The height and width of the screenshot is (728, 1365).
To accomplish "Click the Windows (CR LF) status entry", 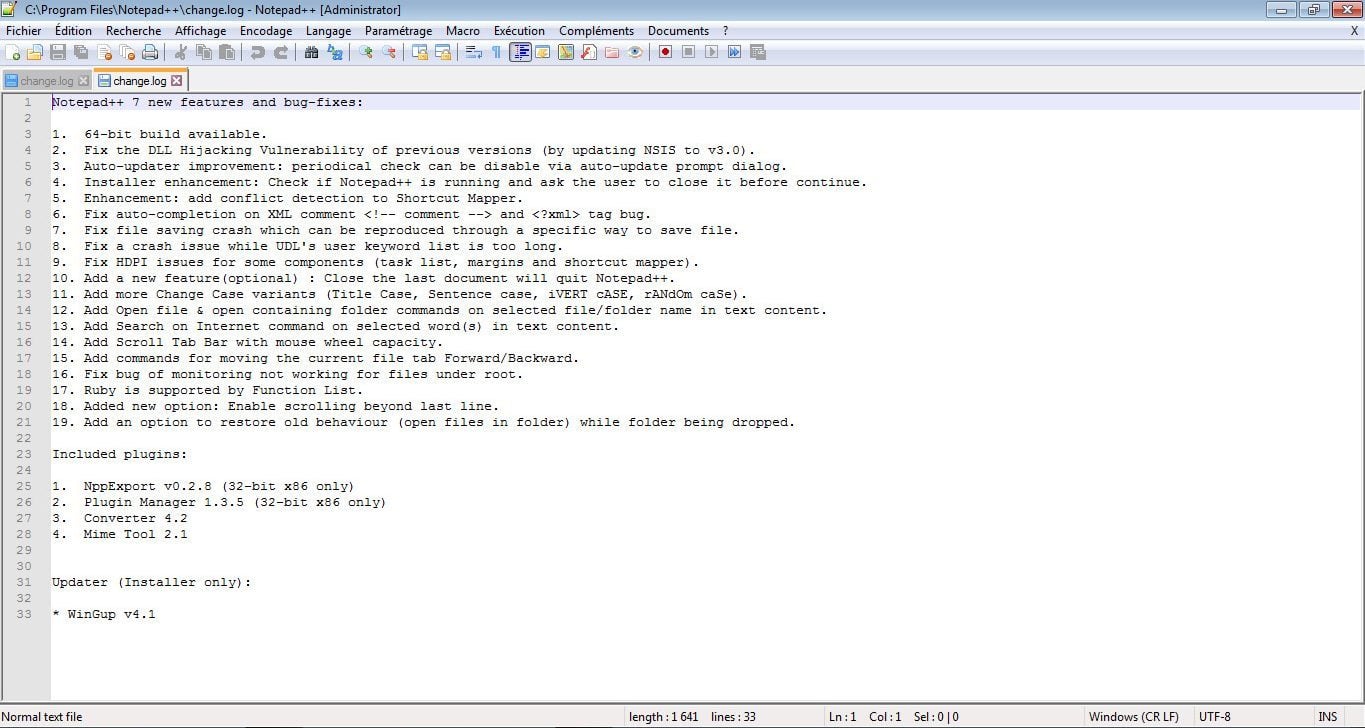I will (1134, 717).
